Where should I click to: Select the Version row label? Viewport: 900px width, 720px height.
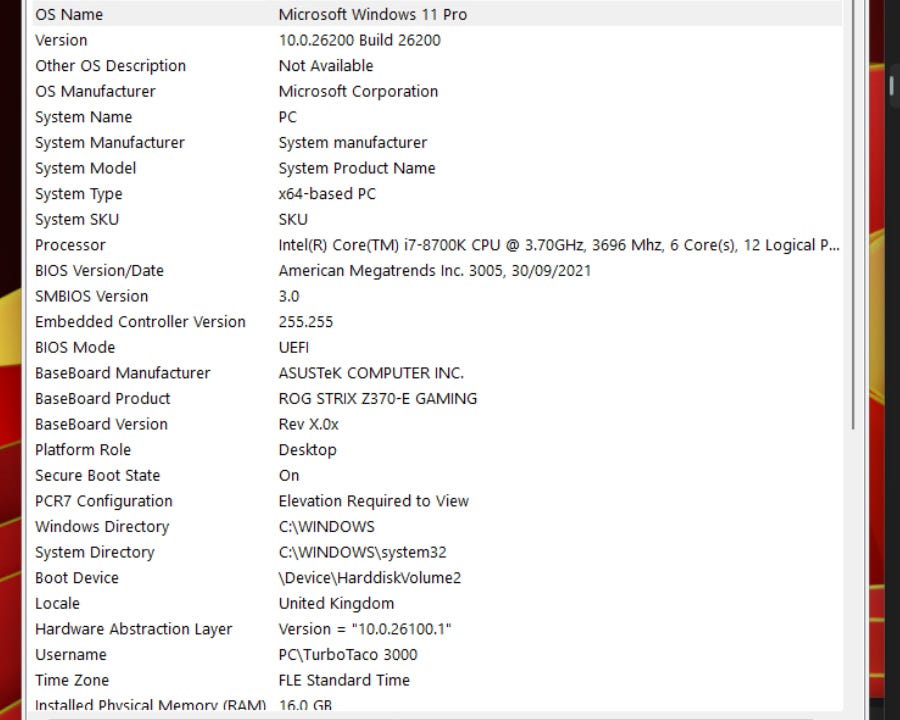(61, 40)
